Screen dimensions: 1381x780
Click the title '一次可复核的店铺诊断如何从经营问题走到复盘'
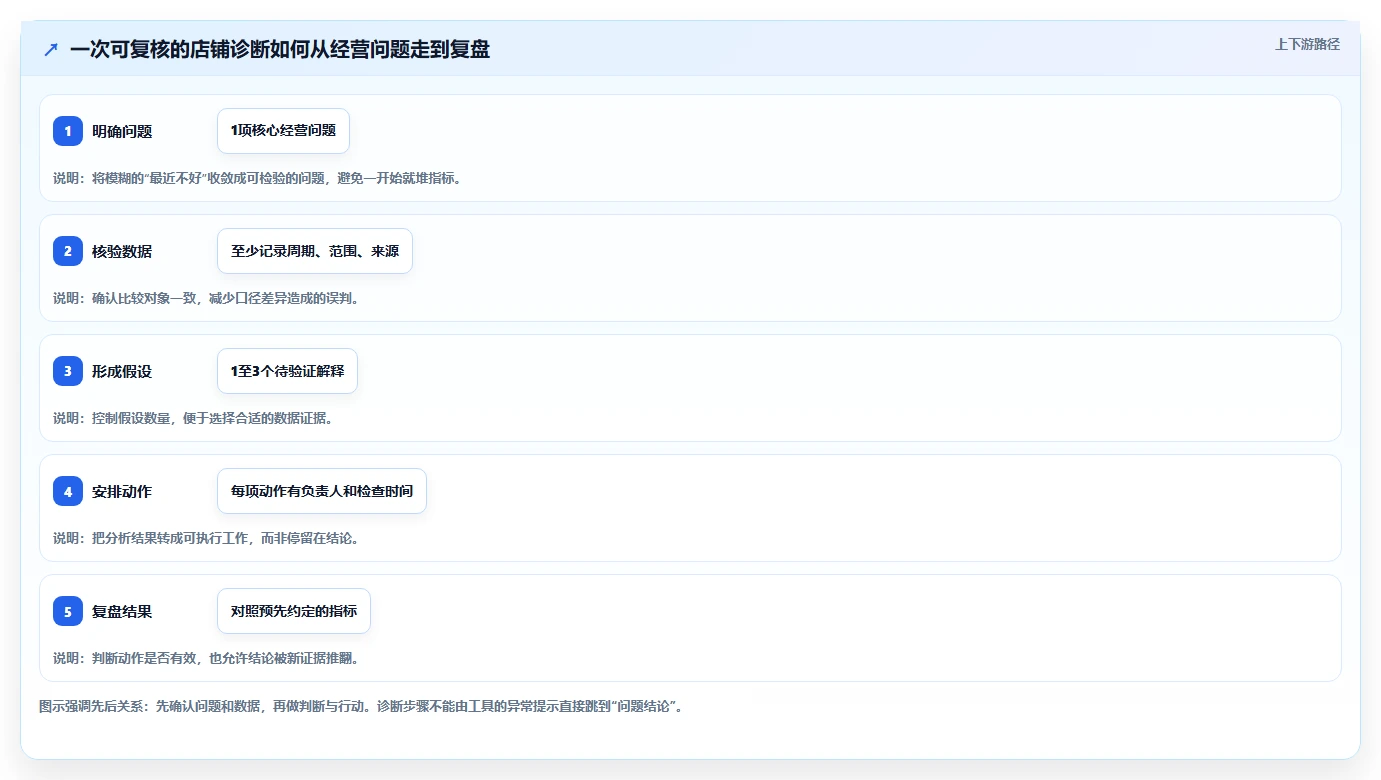[280, 49]
